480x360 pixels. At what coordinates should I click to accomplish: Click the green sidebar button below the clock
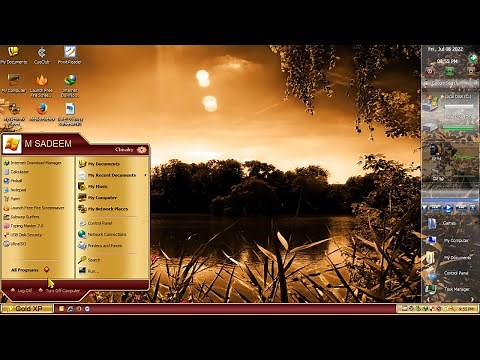[450, 71]
